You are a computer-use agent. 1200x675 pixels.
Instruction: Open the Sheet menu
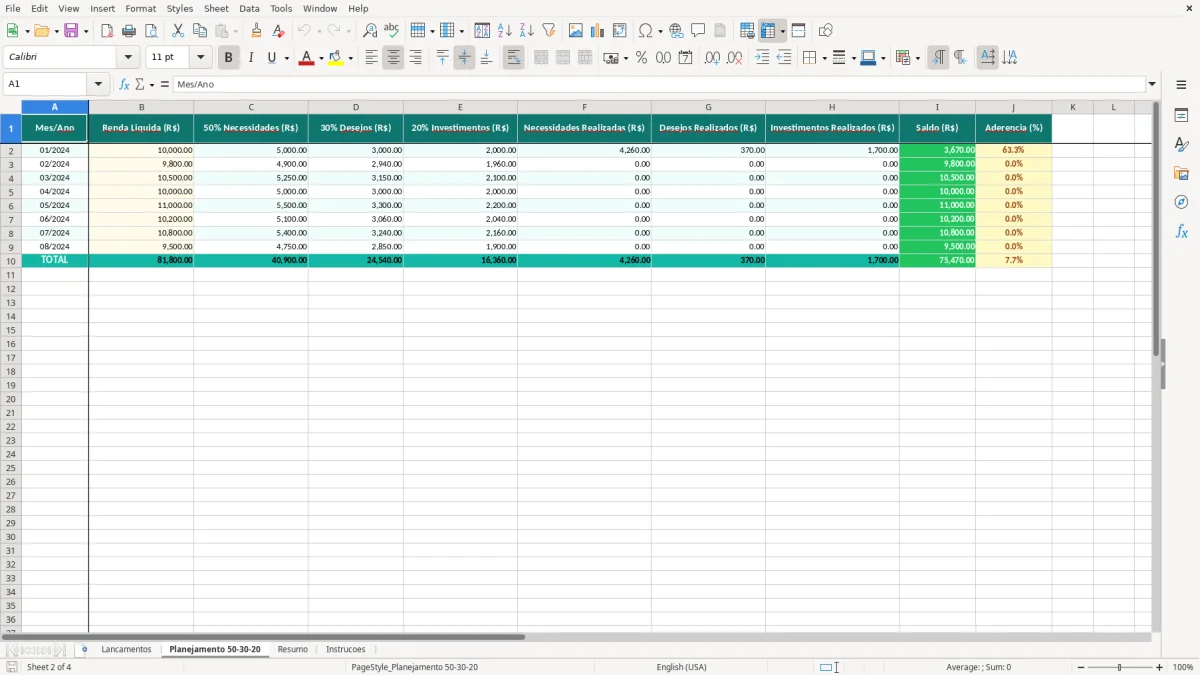pos(216,8)
